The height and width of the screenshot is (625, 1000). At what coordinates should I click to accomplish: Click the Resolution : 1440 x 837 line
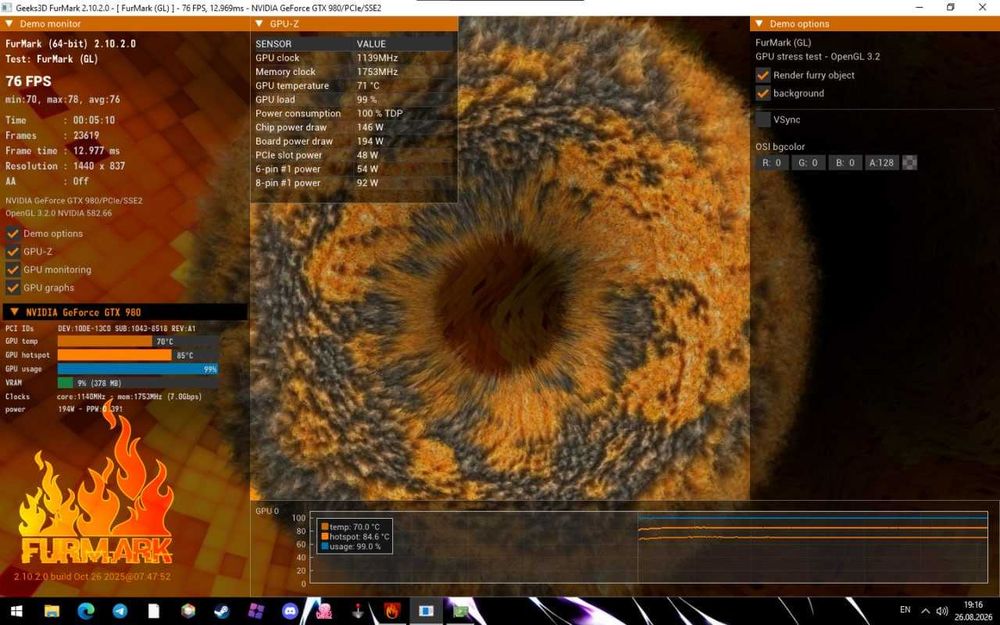tap(65, 166)
